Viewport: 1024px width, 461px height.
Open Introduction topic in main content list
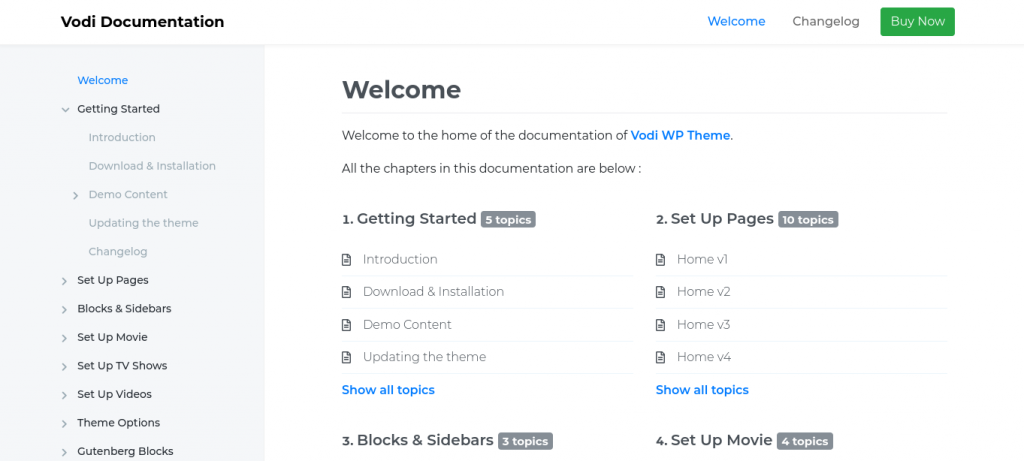tap(400, 259)
